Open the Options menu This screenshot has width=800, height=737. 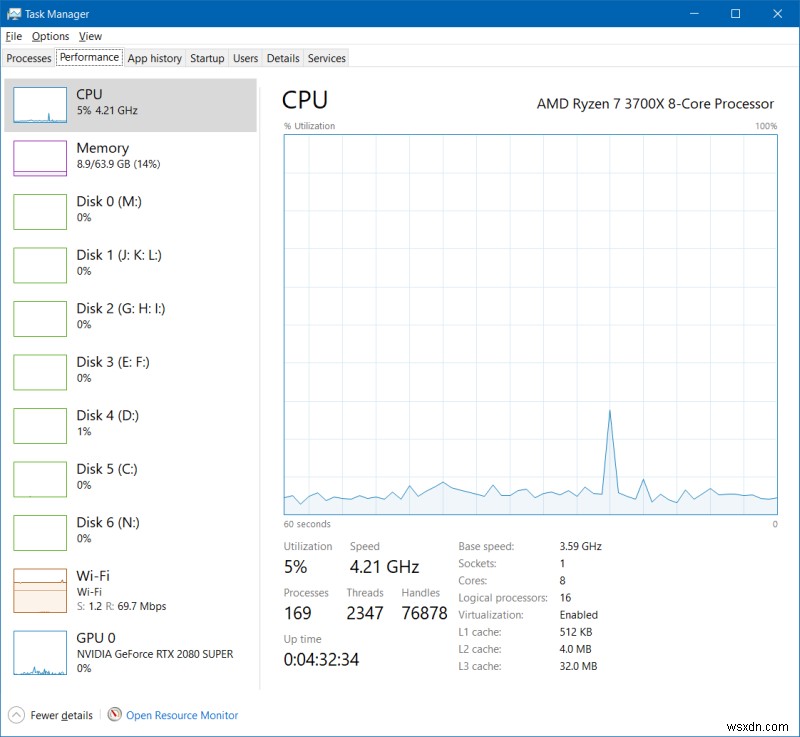tap(50, 36)
